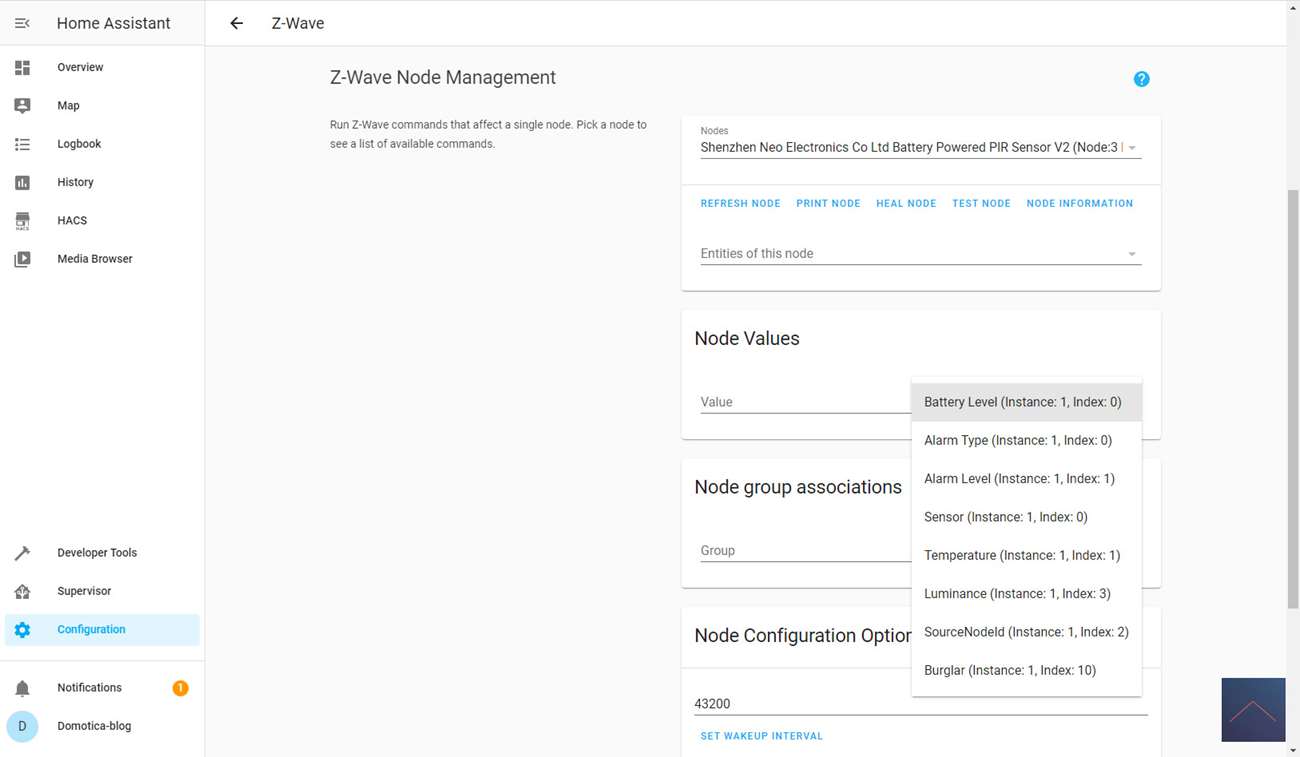Select Burglar value option
1300x757 pixels.
(x=1010, y=670)
